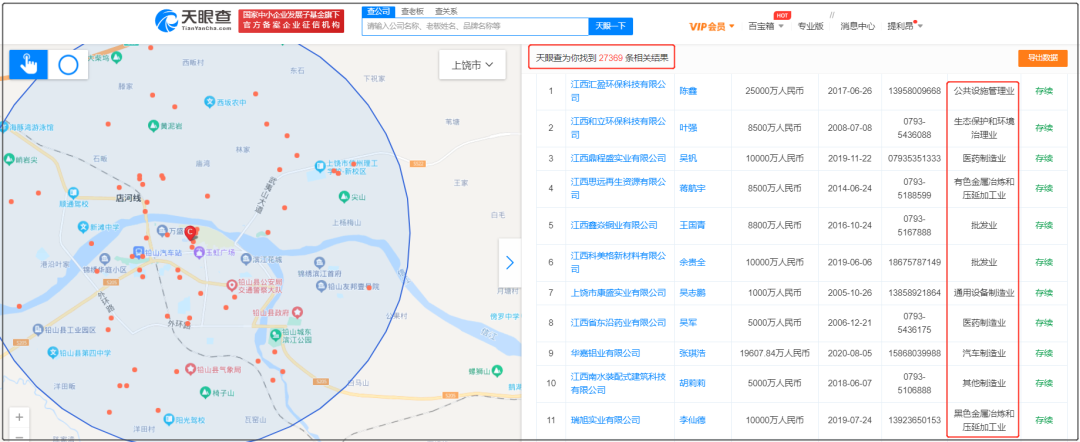The height and width of the screenshot is (442, 1080).
Task: Open the 百宝箱 dropdown menu
Action: click(765, 26)
